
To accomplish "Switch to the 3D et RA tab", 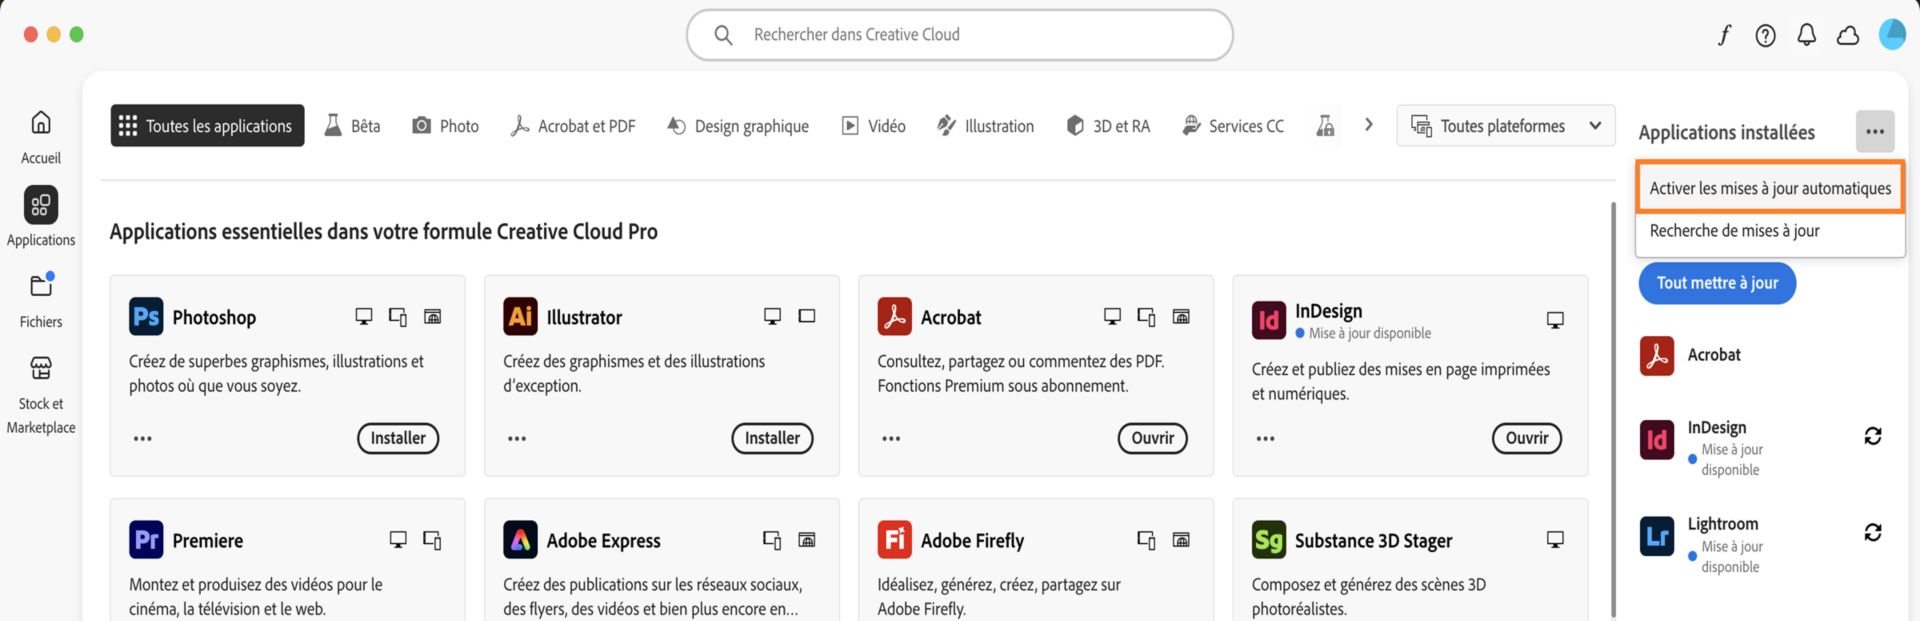I will click(x=1108, y=126).
